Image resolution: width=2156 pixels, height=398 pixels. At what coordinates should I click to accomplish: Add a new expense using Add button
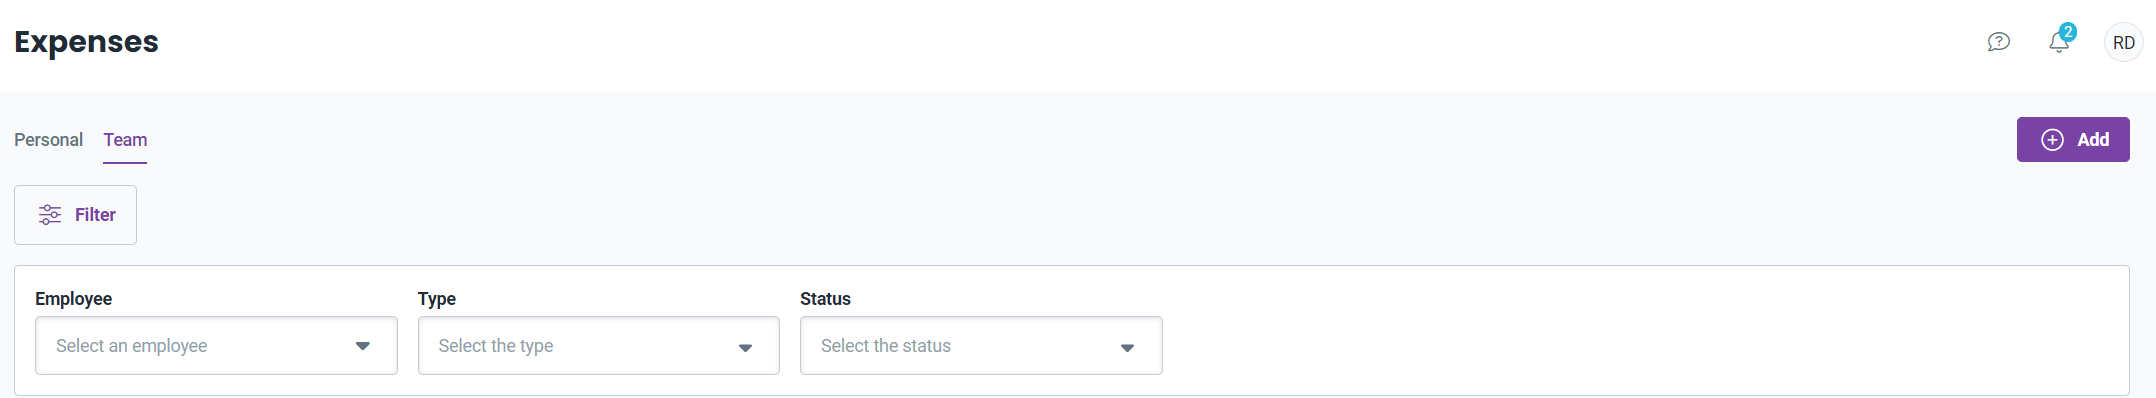tap(2073, 140)
